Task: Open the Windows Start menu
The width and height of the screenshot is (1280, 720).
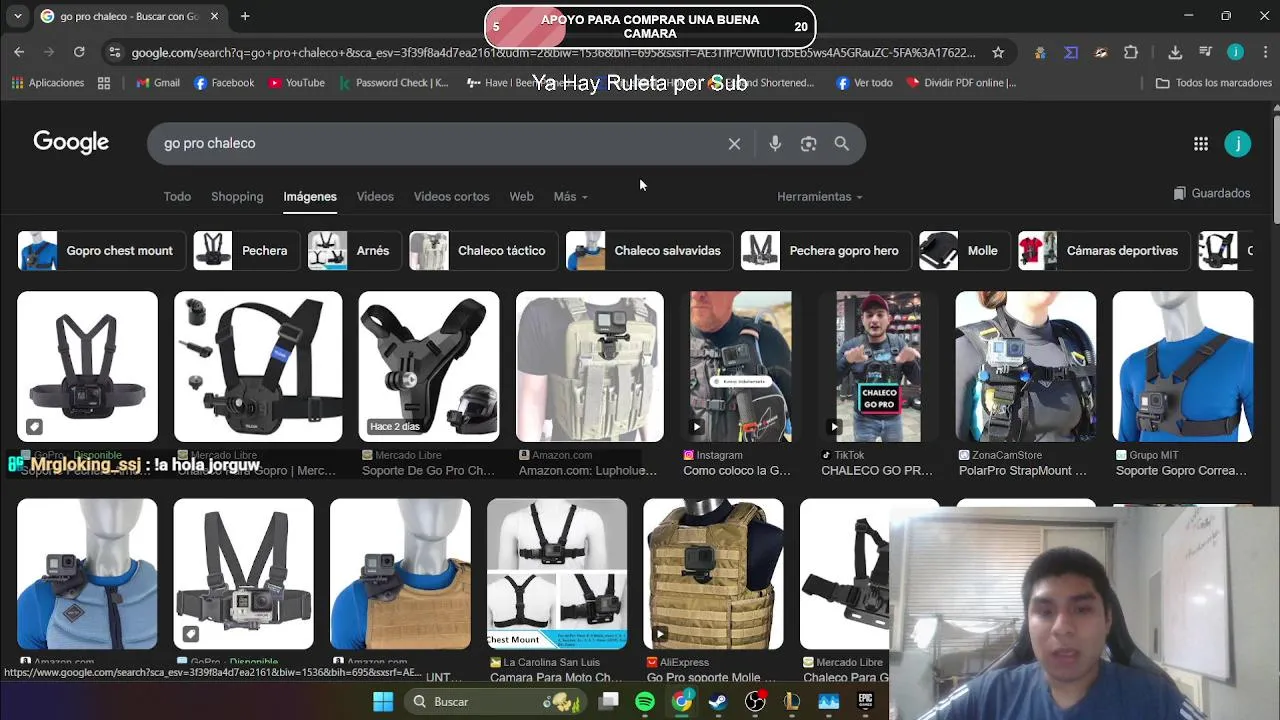Action: click(x=383, y=702)
